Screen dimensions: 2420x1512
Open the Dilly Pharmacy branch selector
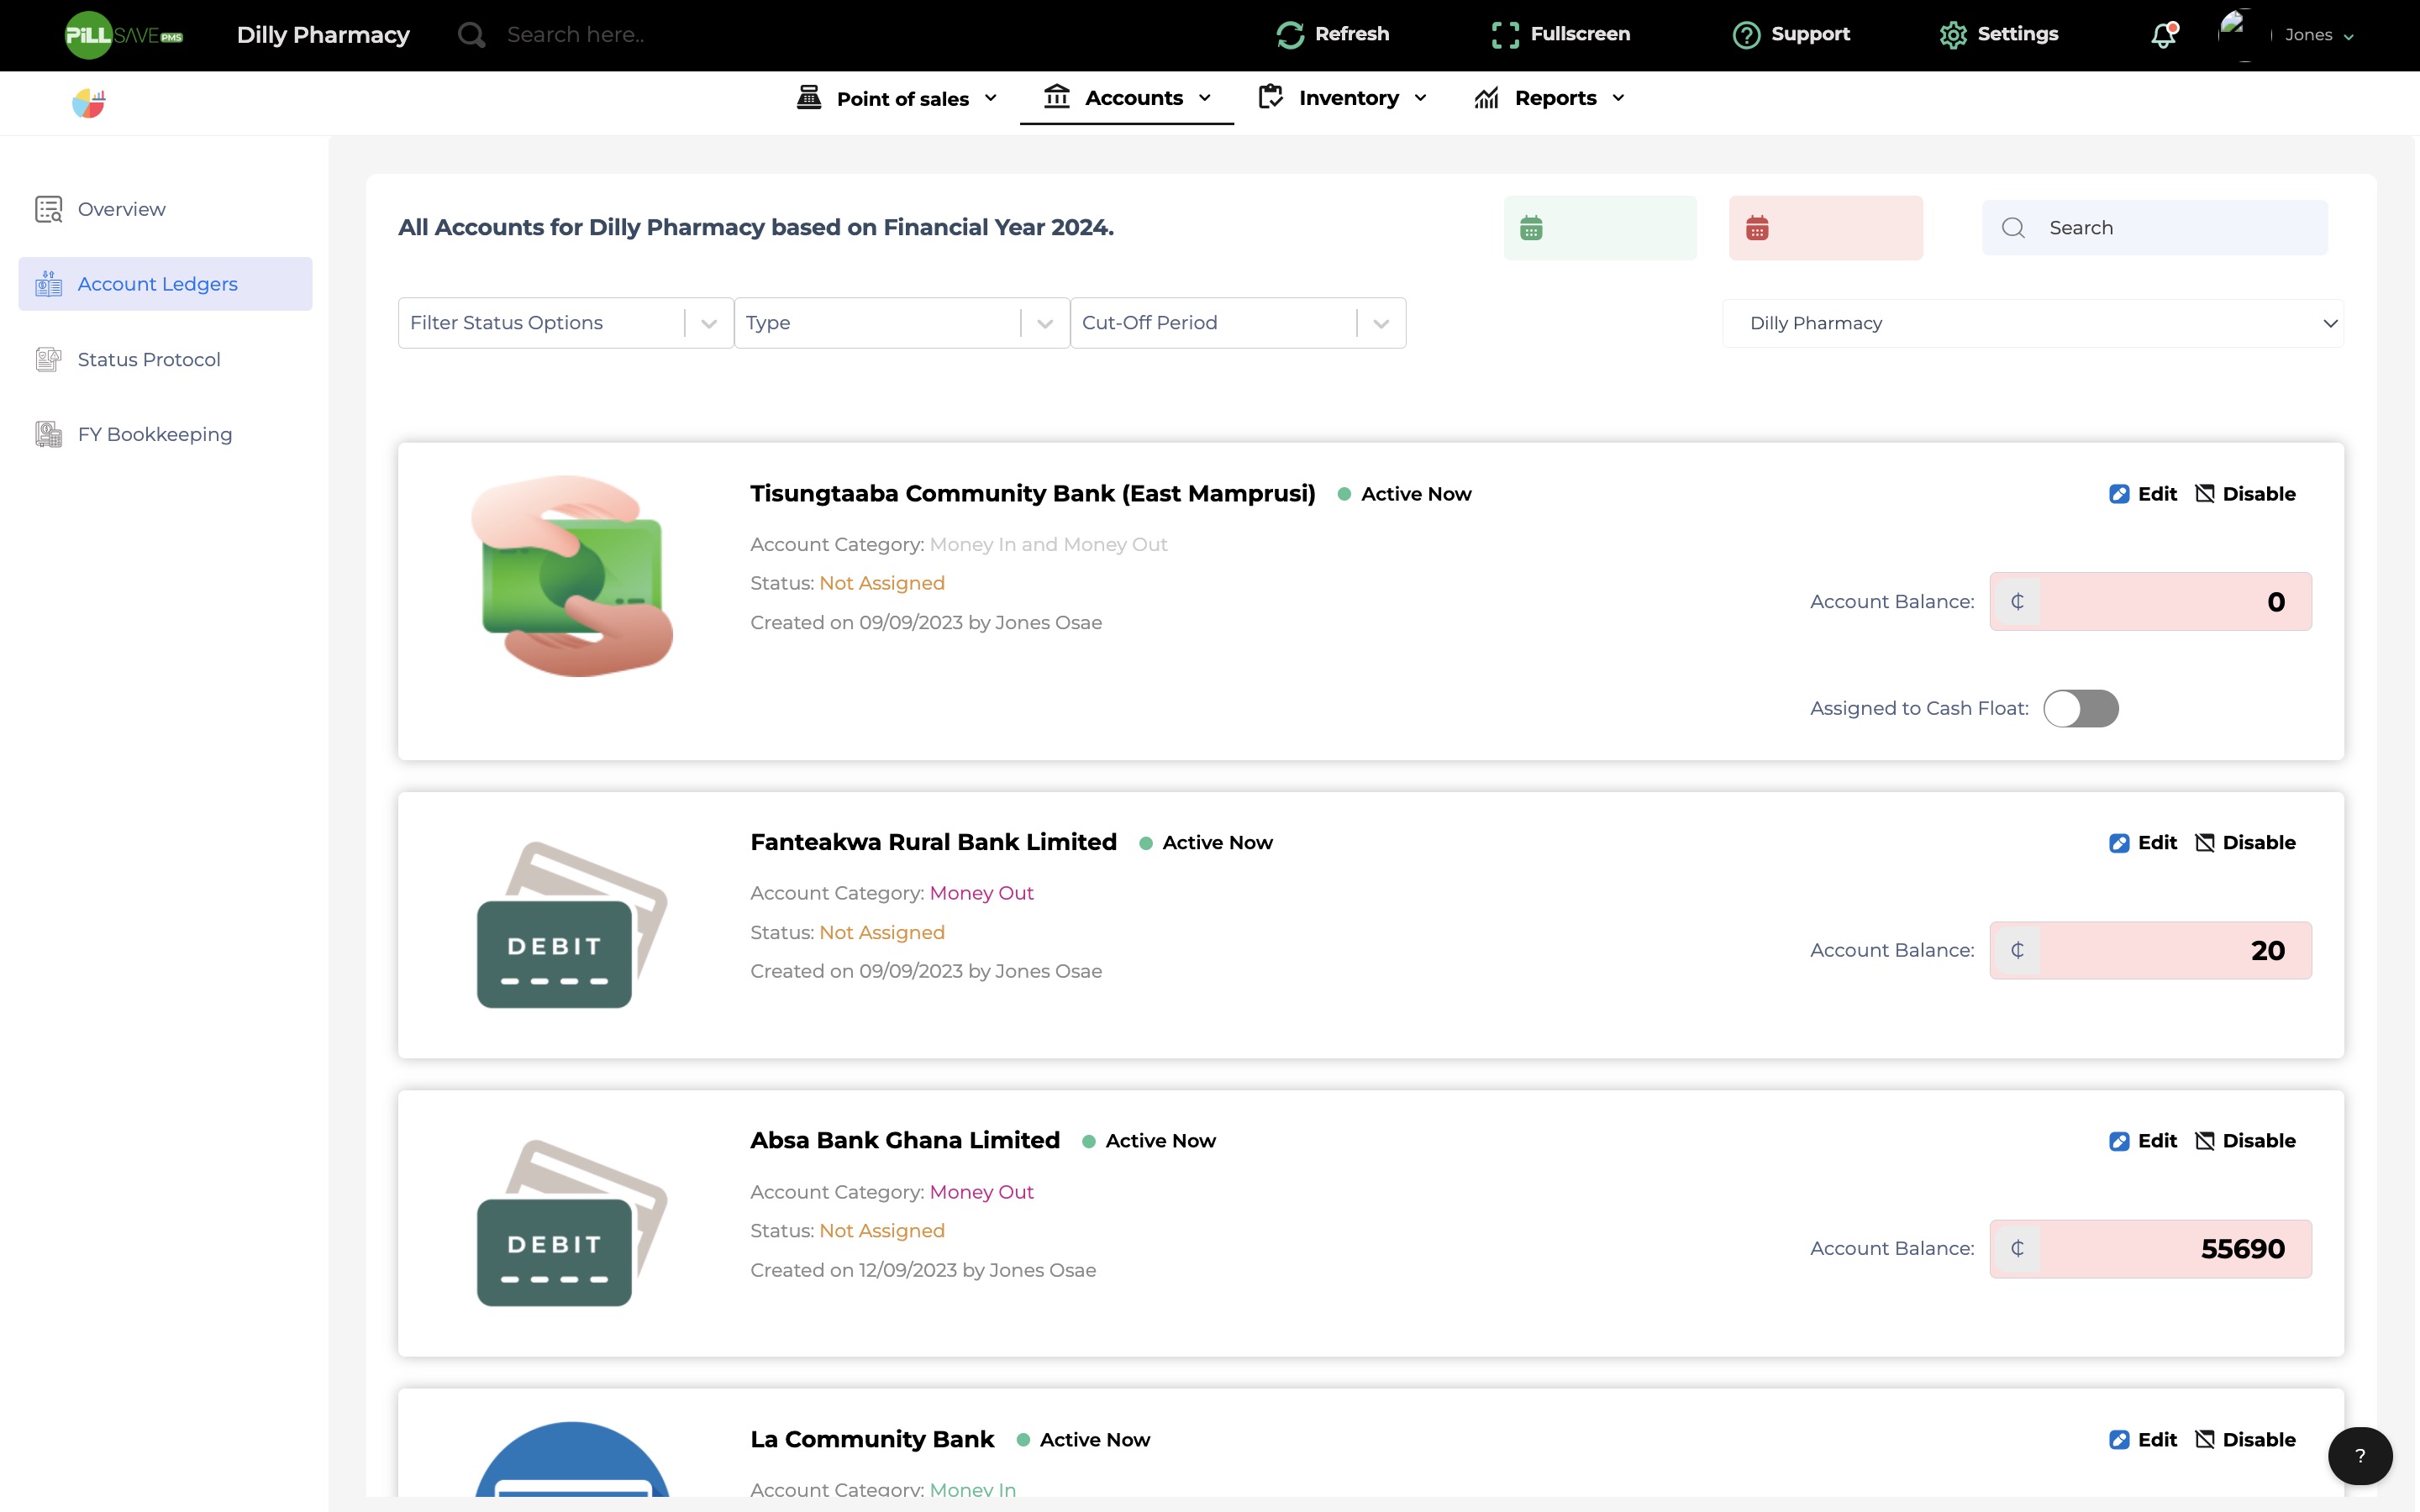[x=2032, y=323]
